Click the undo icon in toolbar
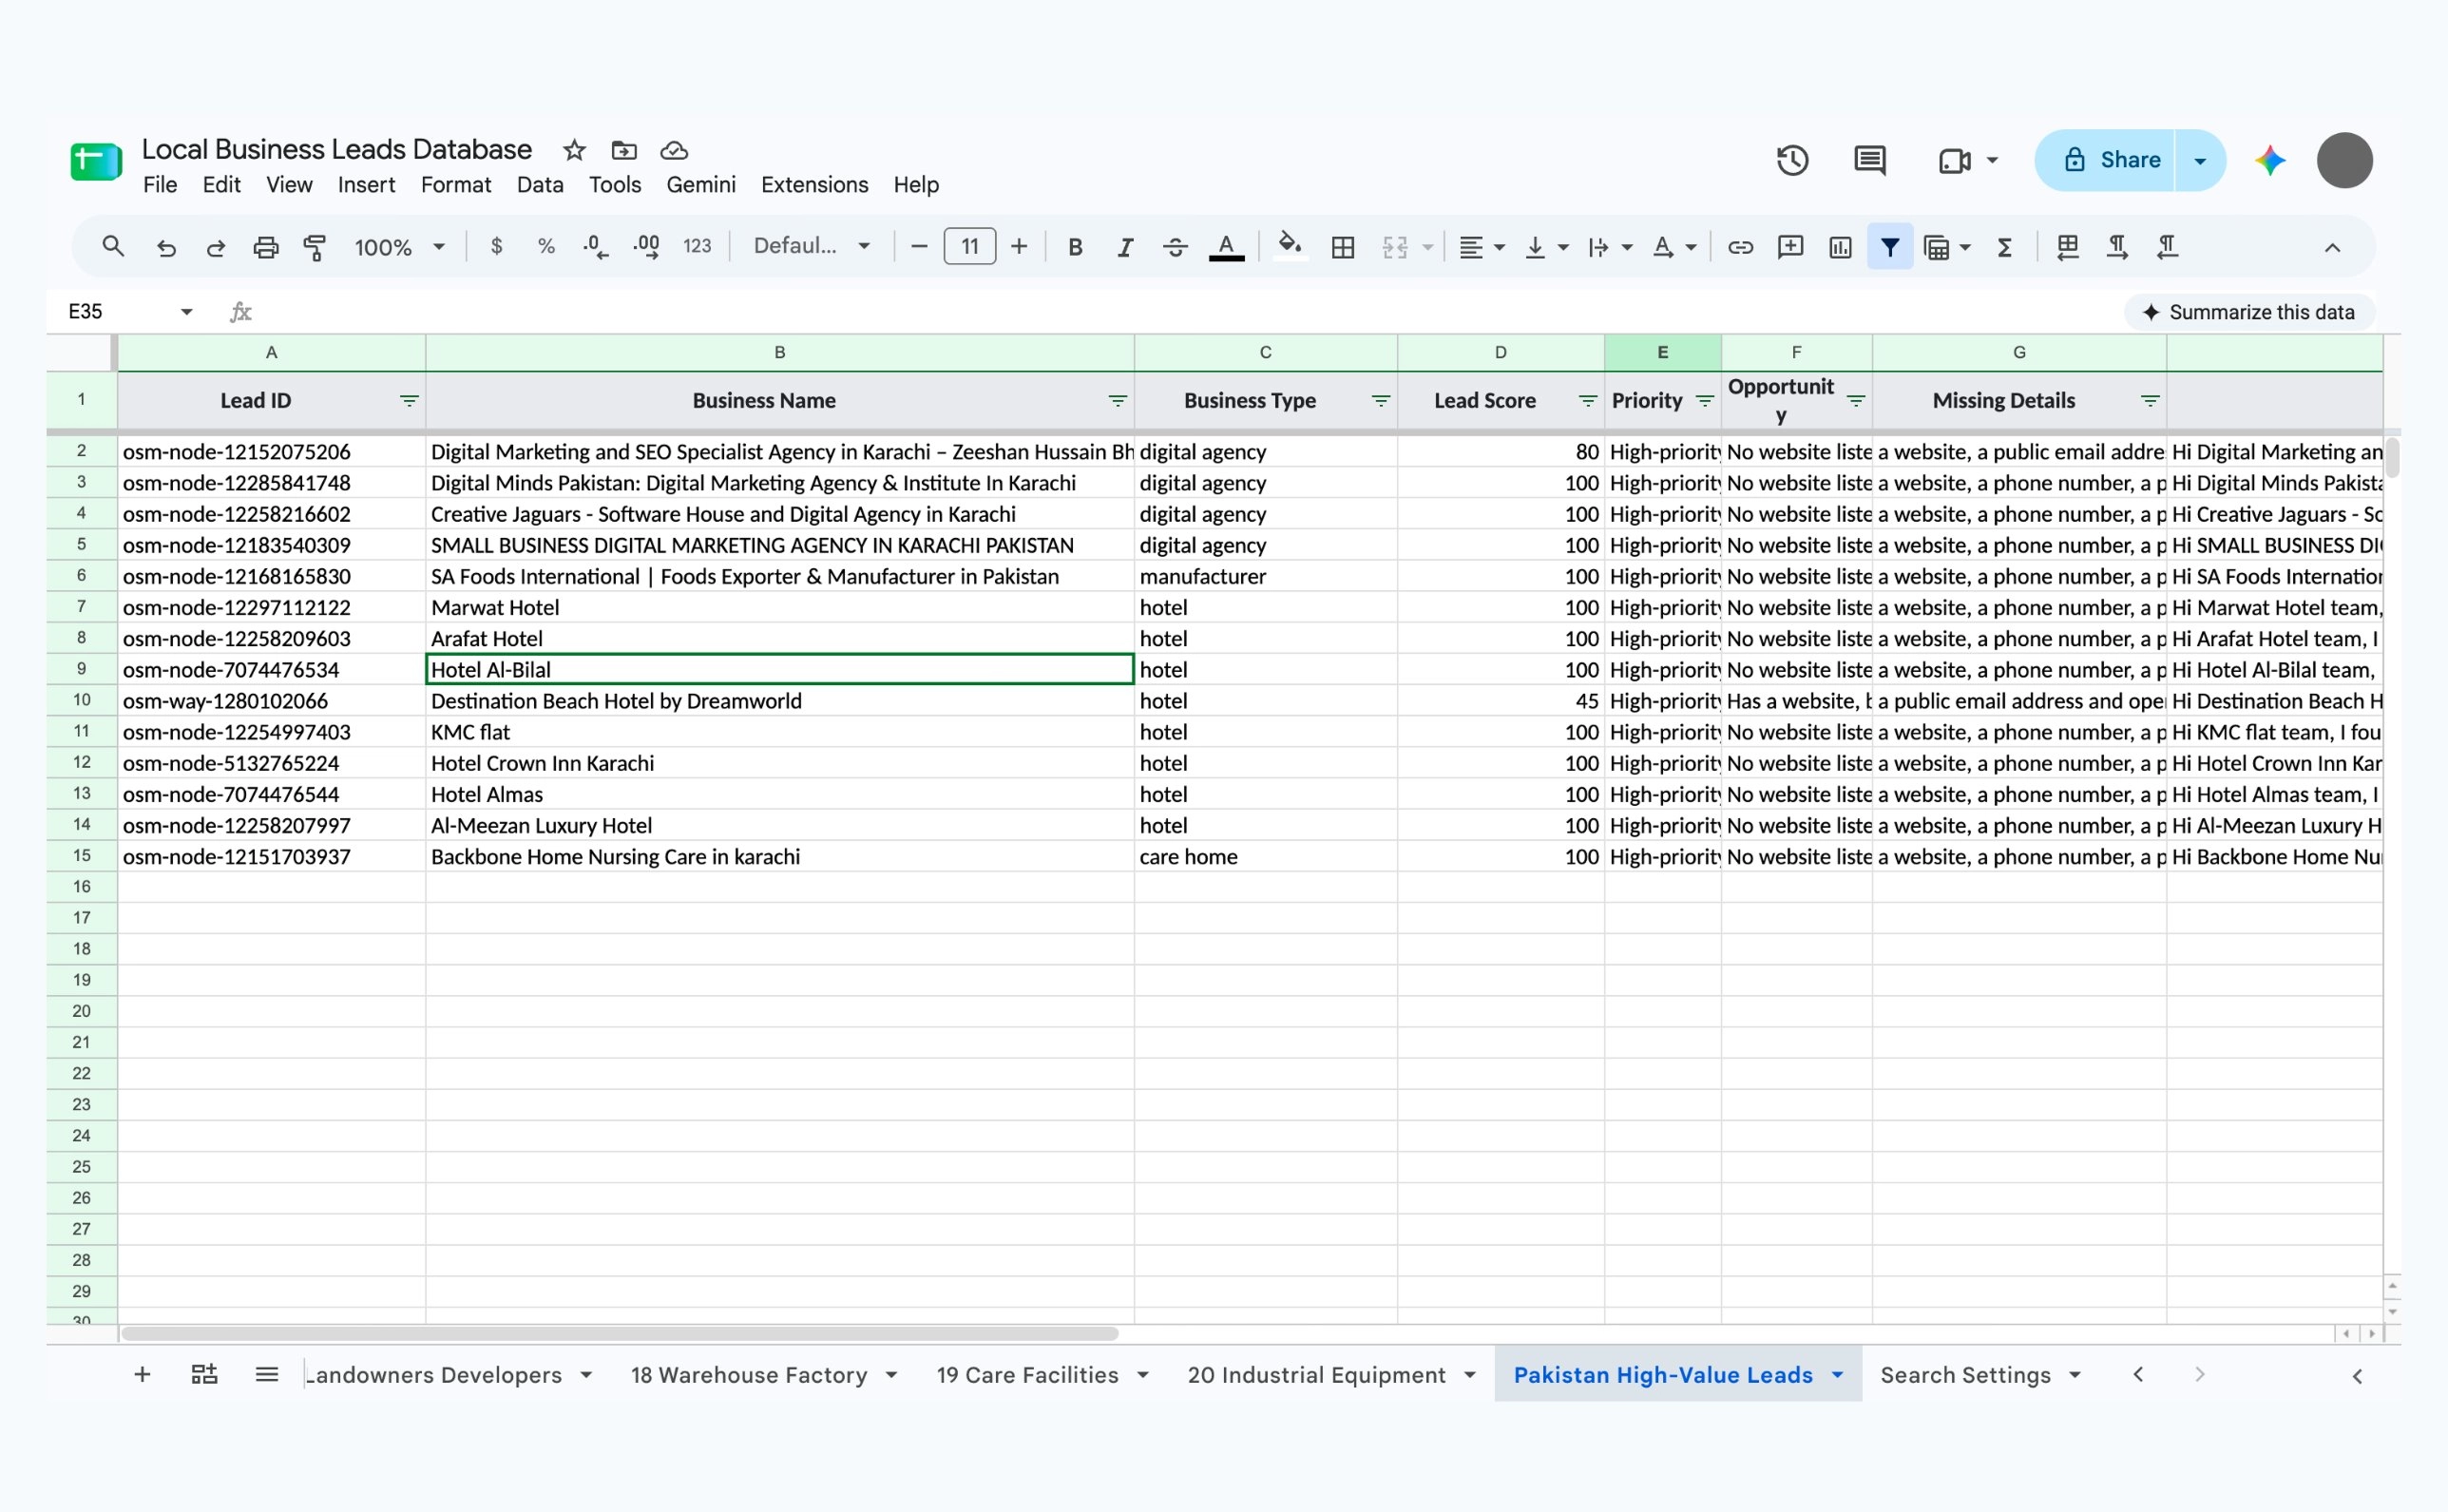 [166, 247]
